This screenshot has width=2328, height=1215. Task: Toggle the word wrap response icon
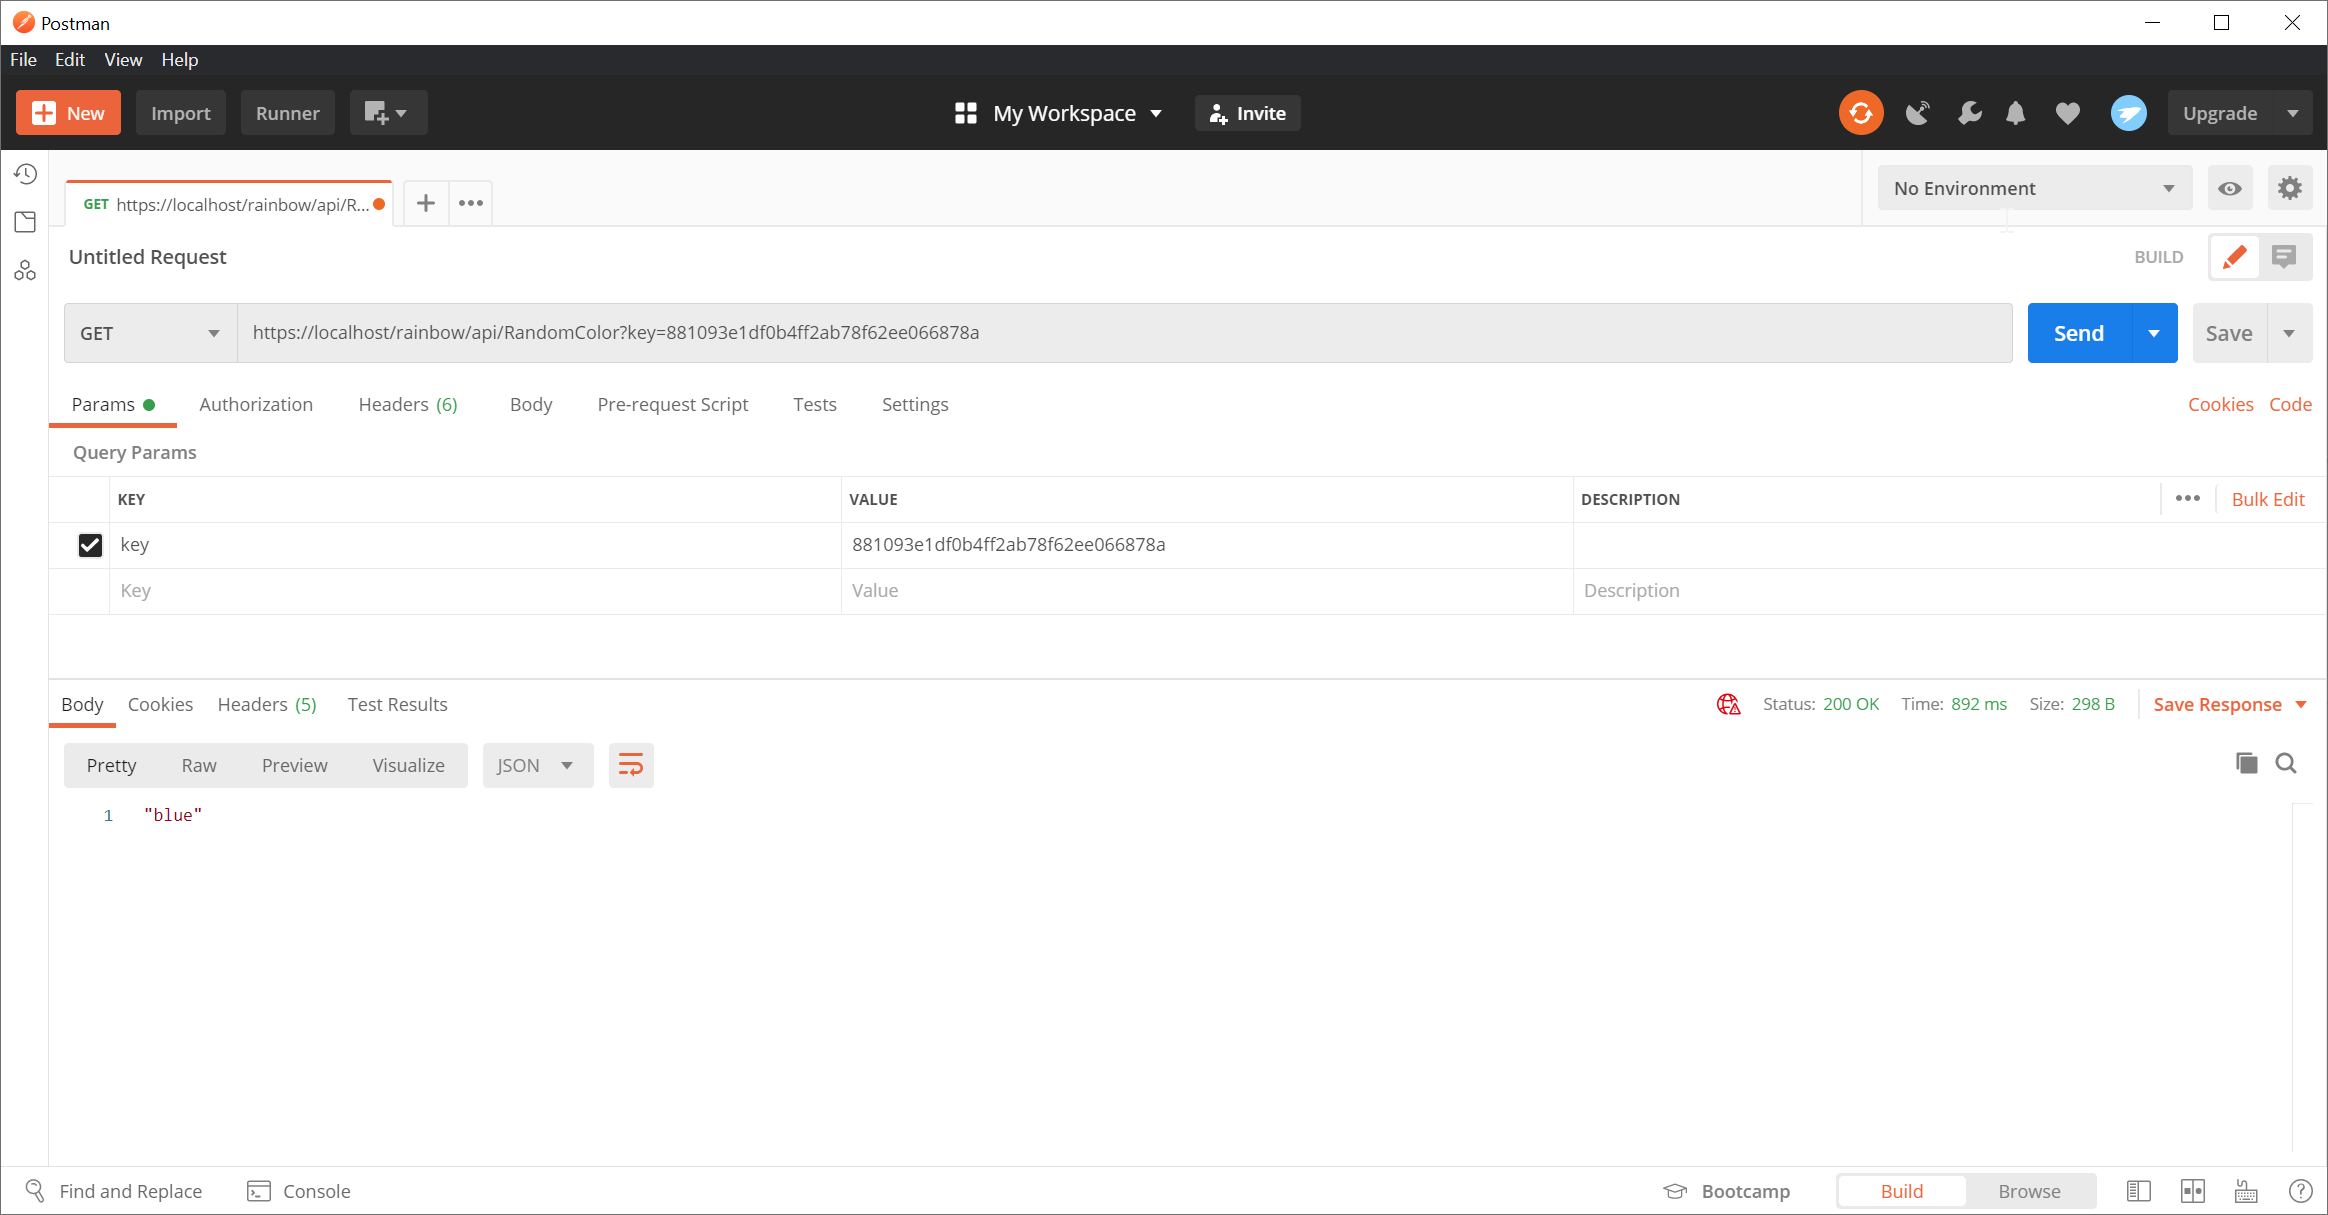point(631,765)
